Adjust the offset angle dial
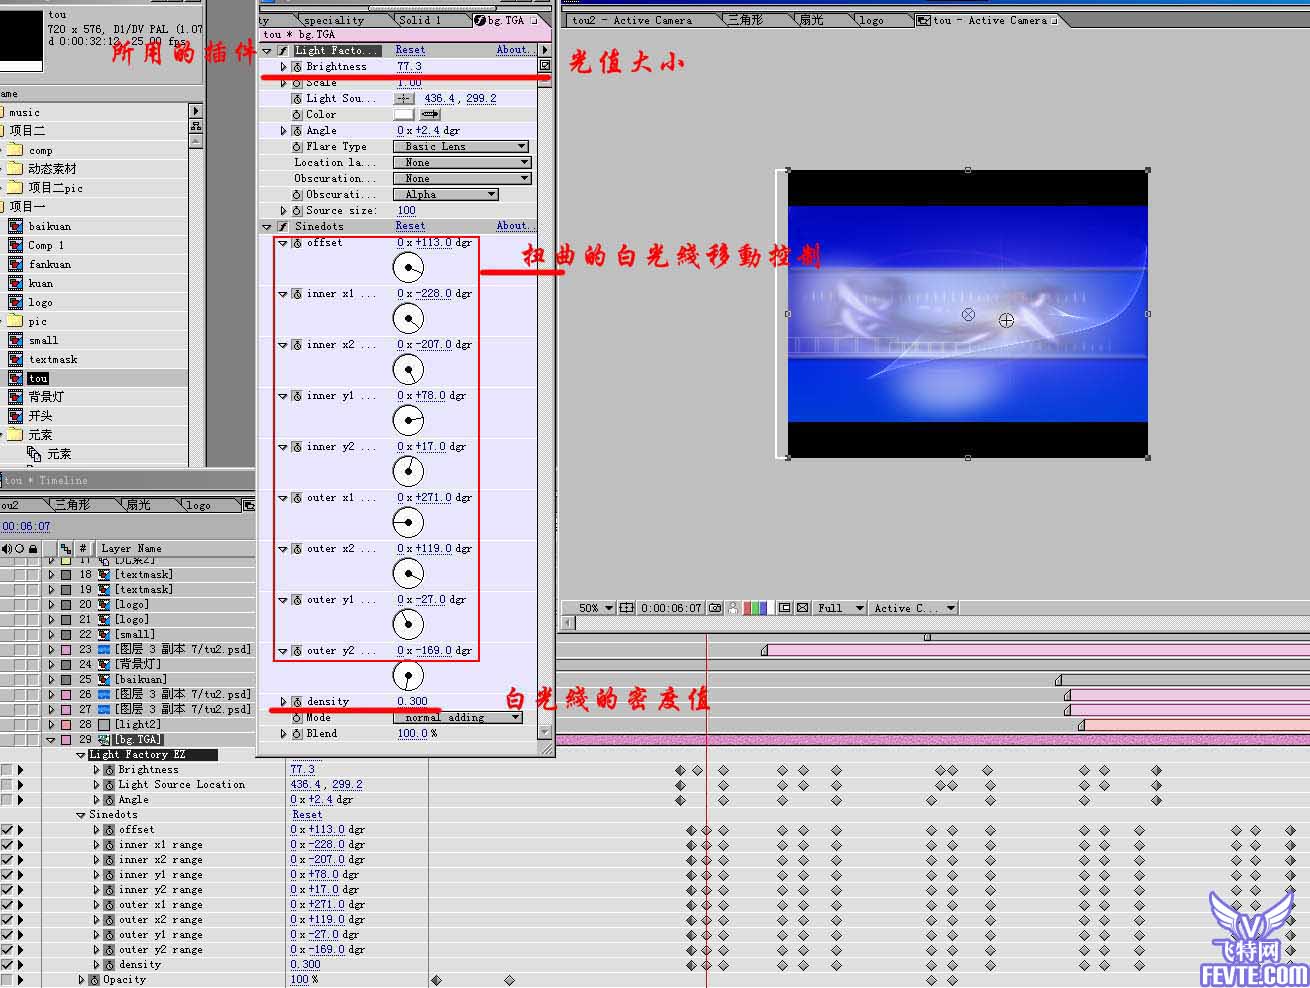The image size is (1310, 988). [408, 267]
